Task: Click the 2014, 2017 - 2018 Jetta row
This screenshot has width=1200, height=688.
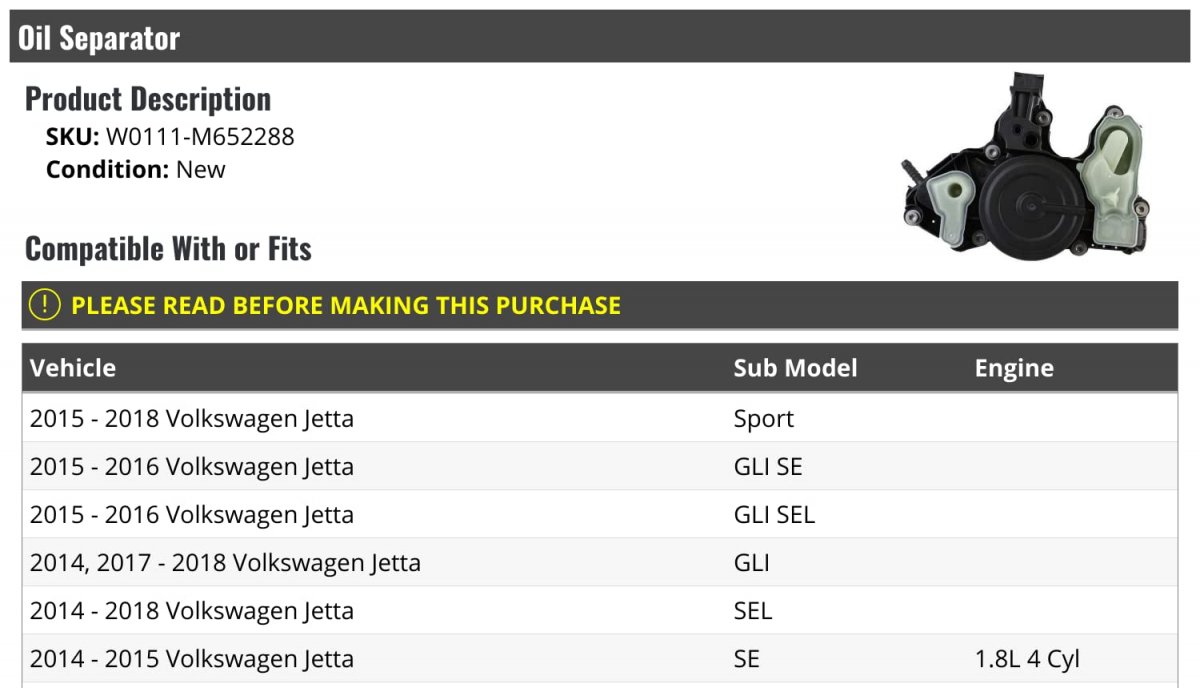Action: pyautogui.click(x=600, y=562)
